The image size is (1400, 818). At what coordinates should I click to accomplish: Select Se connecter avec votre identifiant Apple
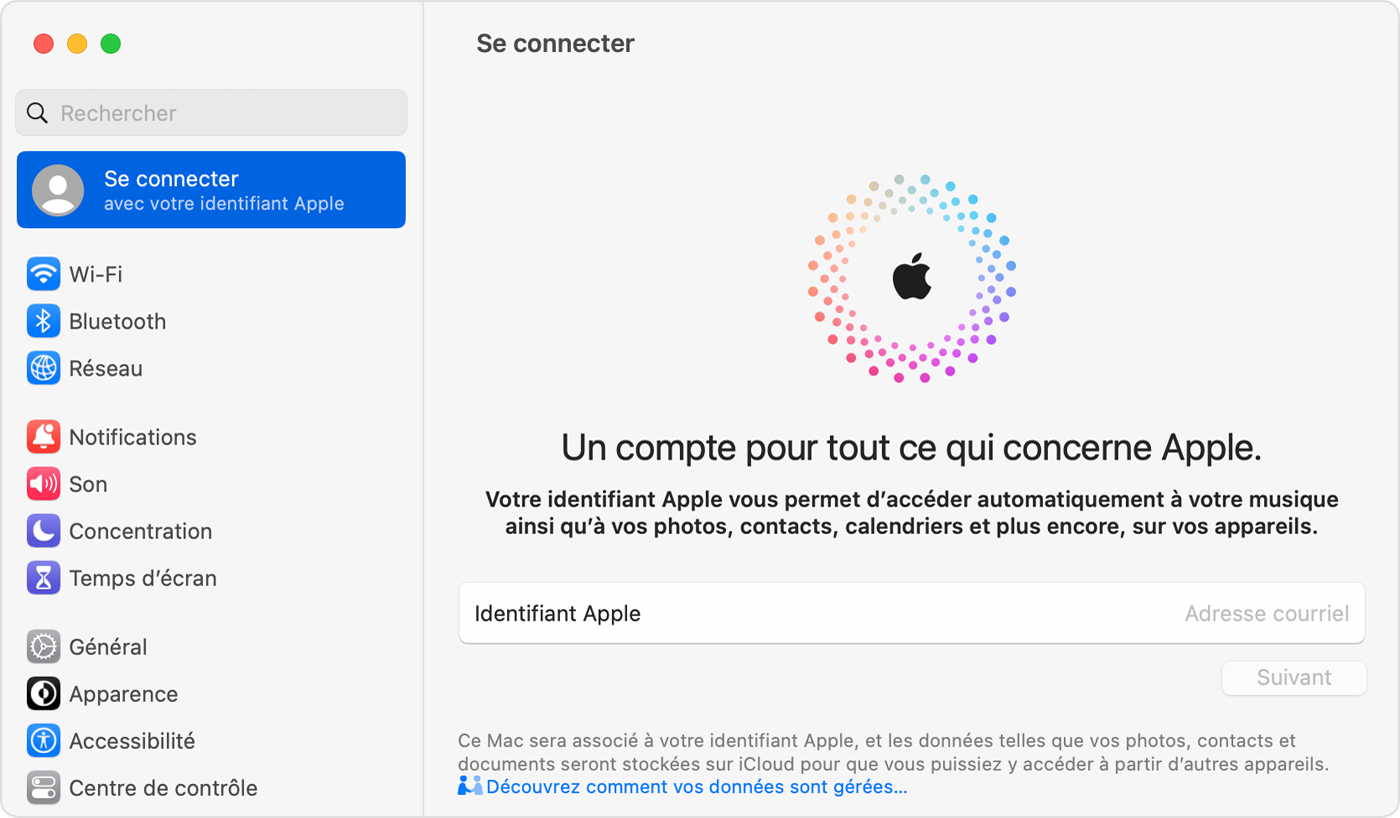[x=224, y=190]
